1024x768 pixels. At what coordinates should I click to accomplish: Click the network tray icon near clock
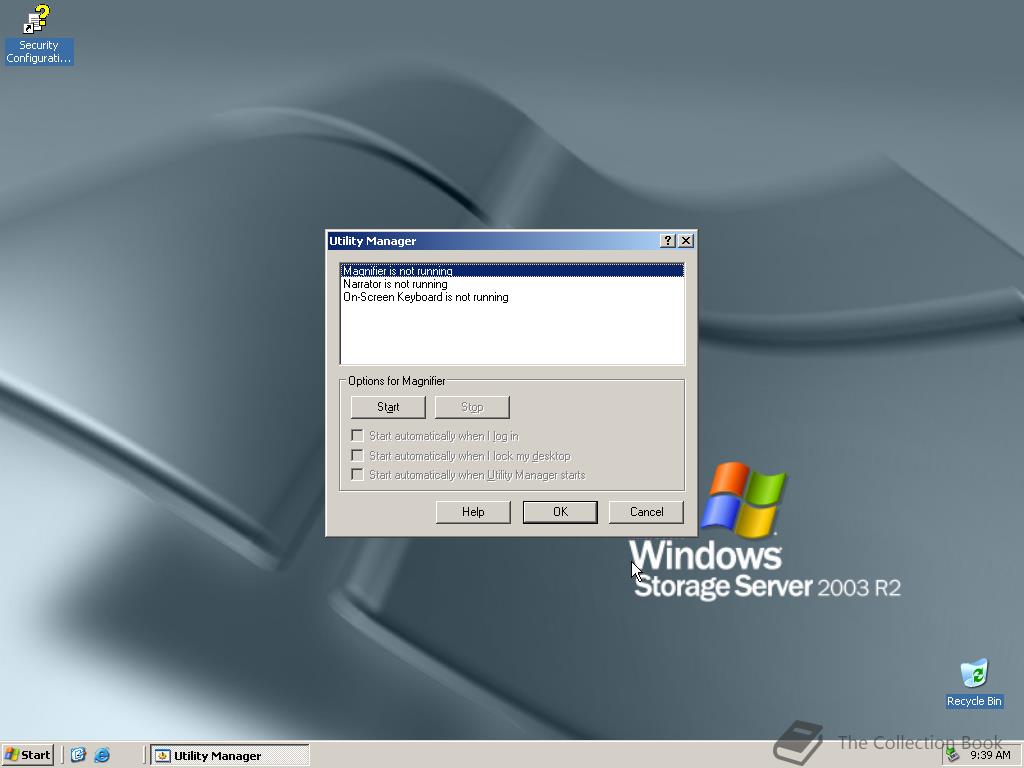pos(952,755)
